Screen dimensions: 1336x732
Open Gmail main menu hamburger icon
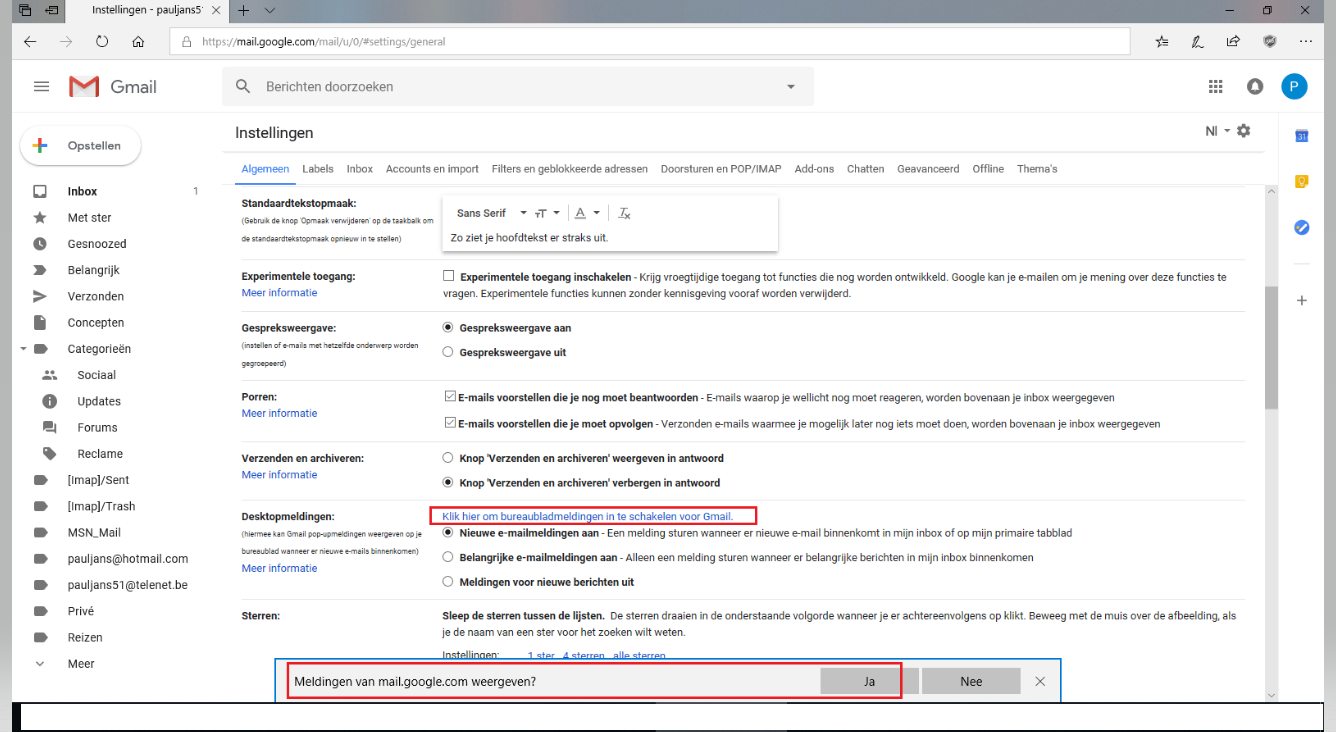pyautogui.click(x=41, y=87)
